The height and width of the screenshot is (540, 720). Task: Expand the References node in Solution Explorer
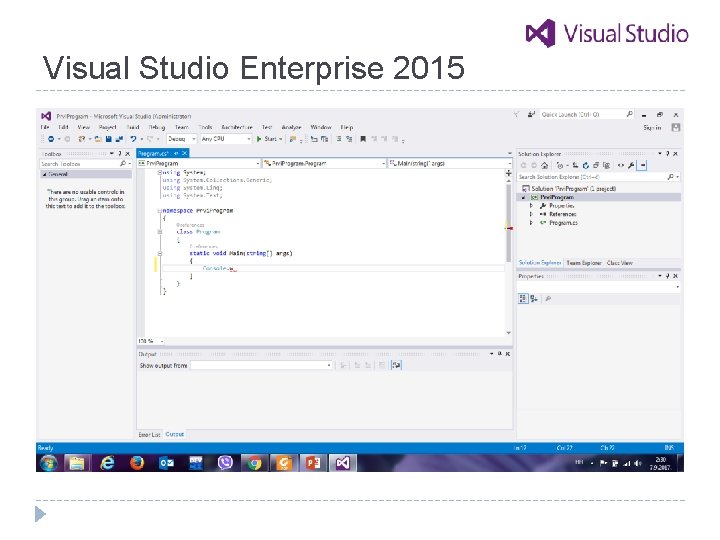(531, 214)
